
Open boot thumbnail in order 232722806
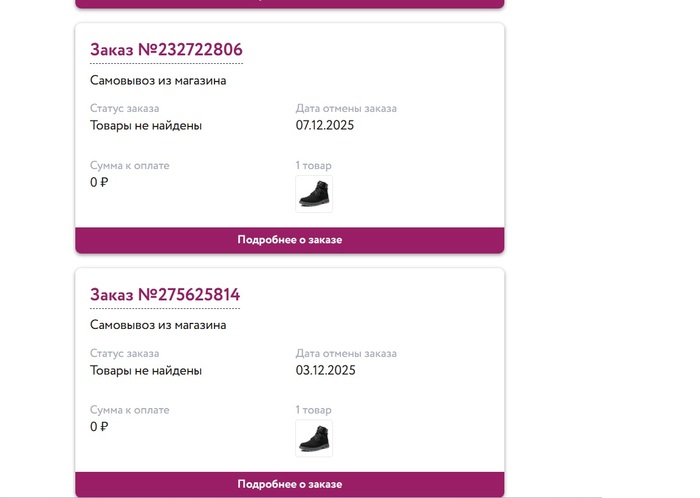point(314,194)
